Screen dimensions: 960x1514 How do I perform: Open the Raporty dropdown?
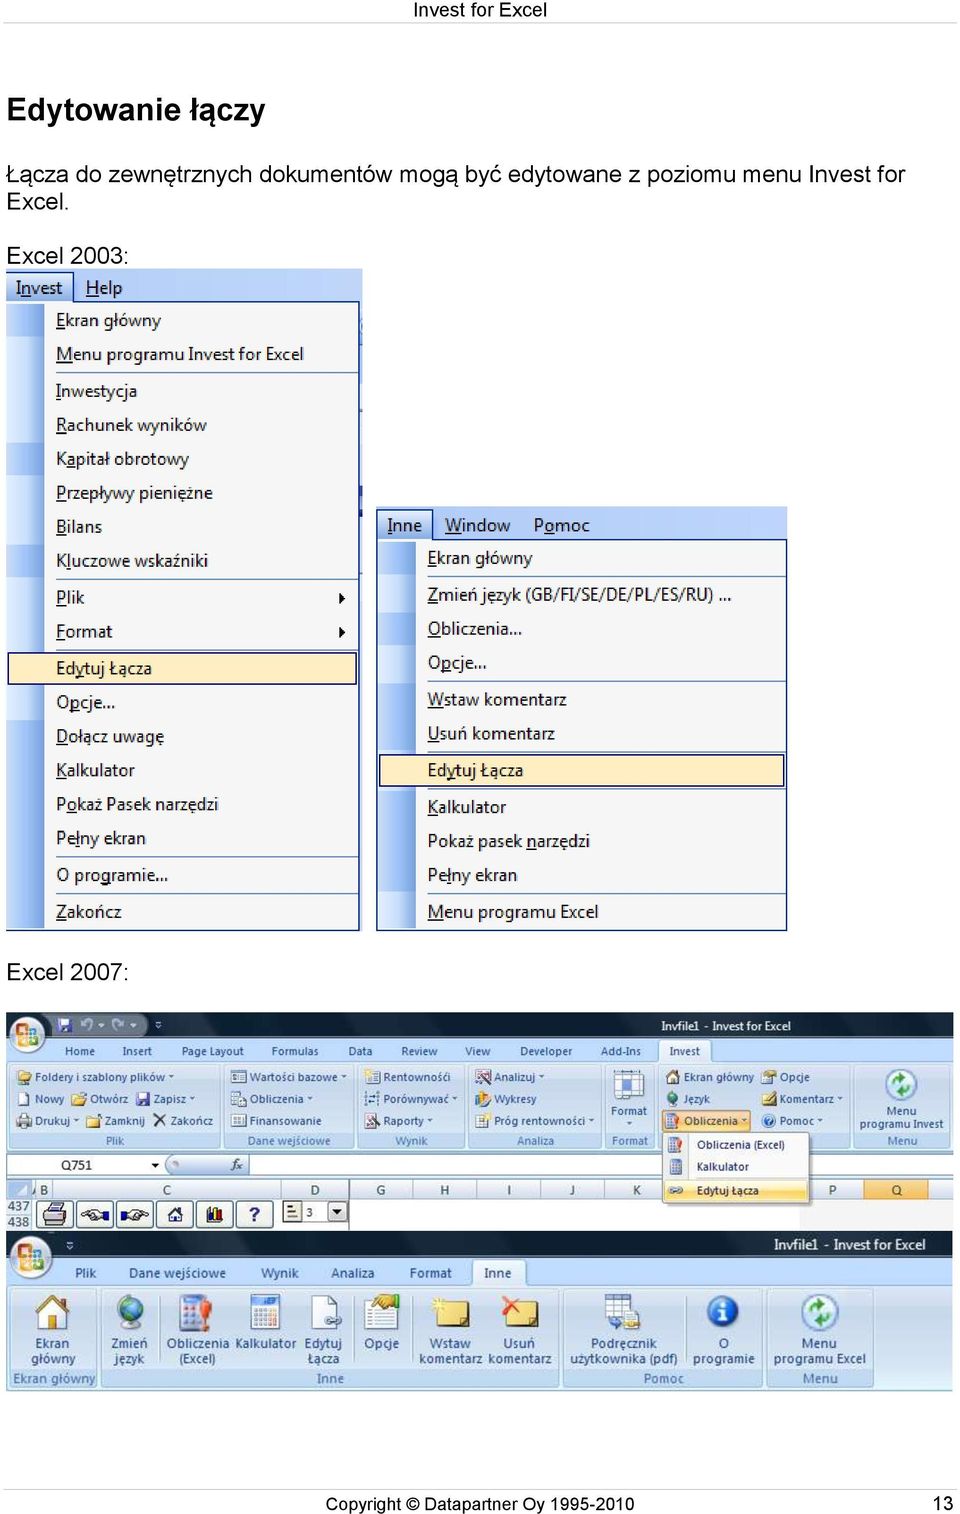click(x=399, y=1121)
